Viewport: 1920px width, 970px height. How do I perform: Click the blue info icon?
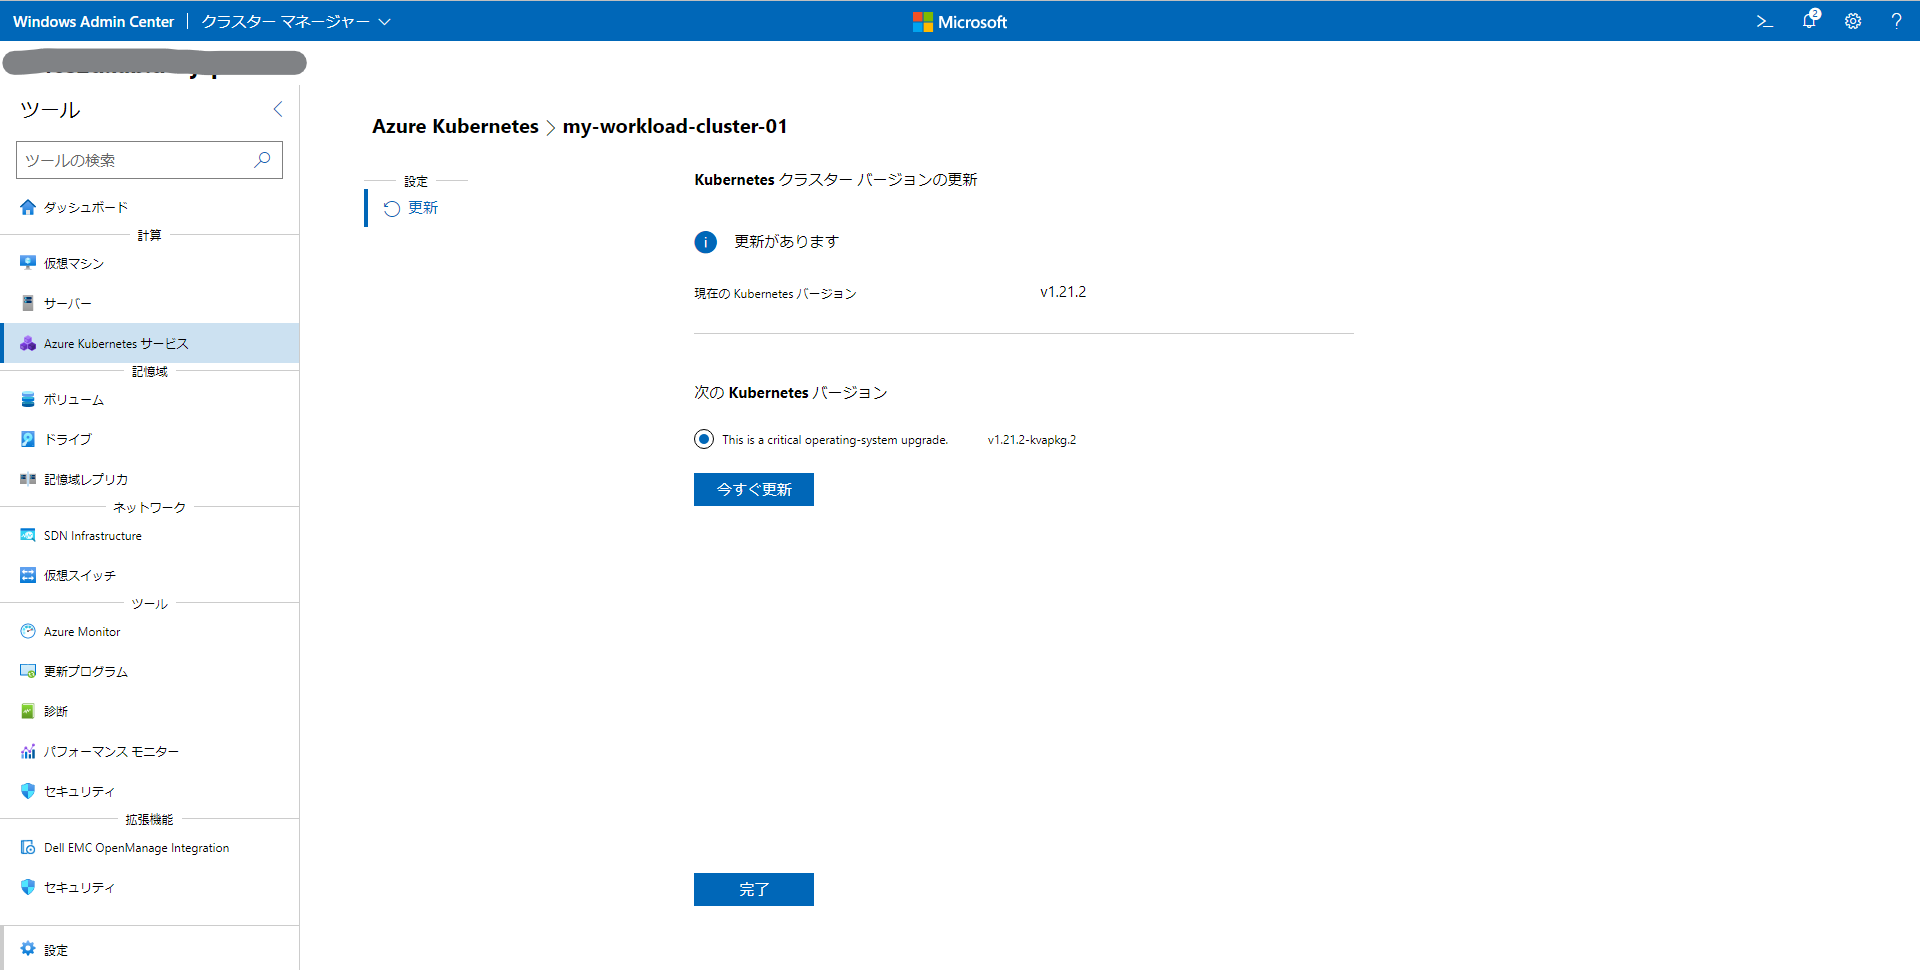click(705, 242)
